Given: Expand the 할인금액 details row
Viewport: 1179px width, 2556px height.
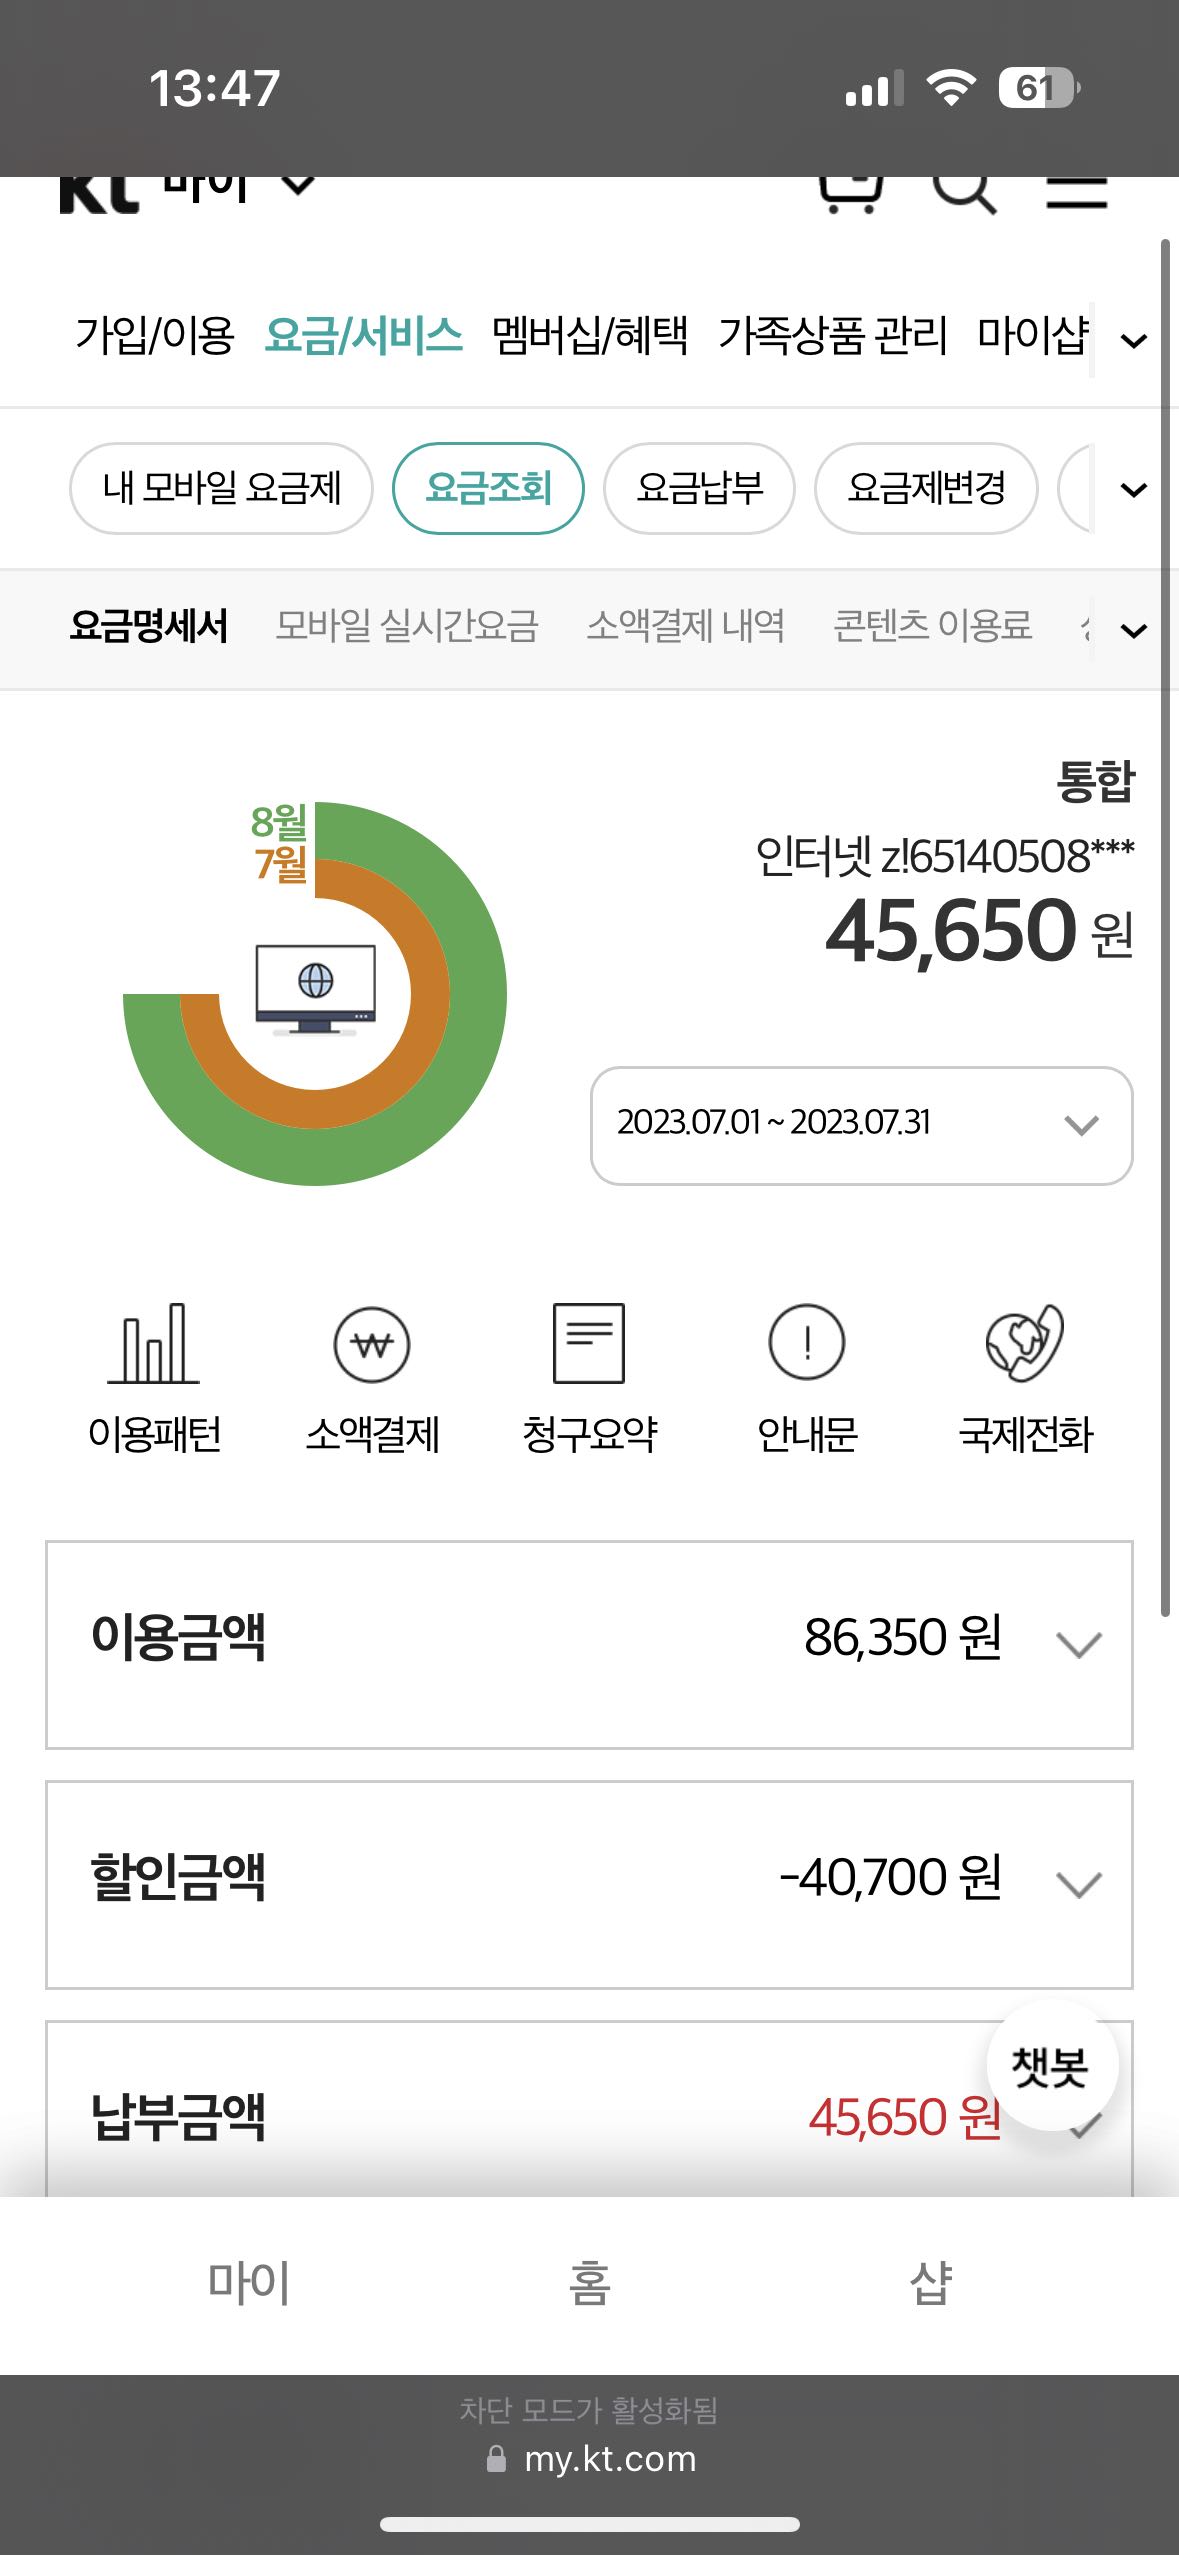Looking at the screenshot, I should tap(1079, 1885).
